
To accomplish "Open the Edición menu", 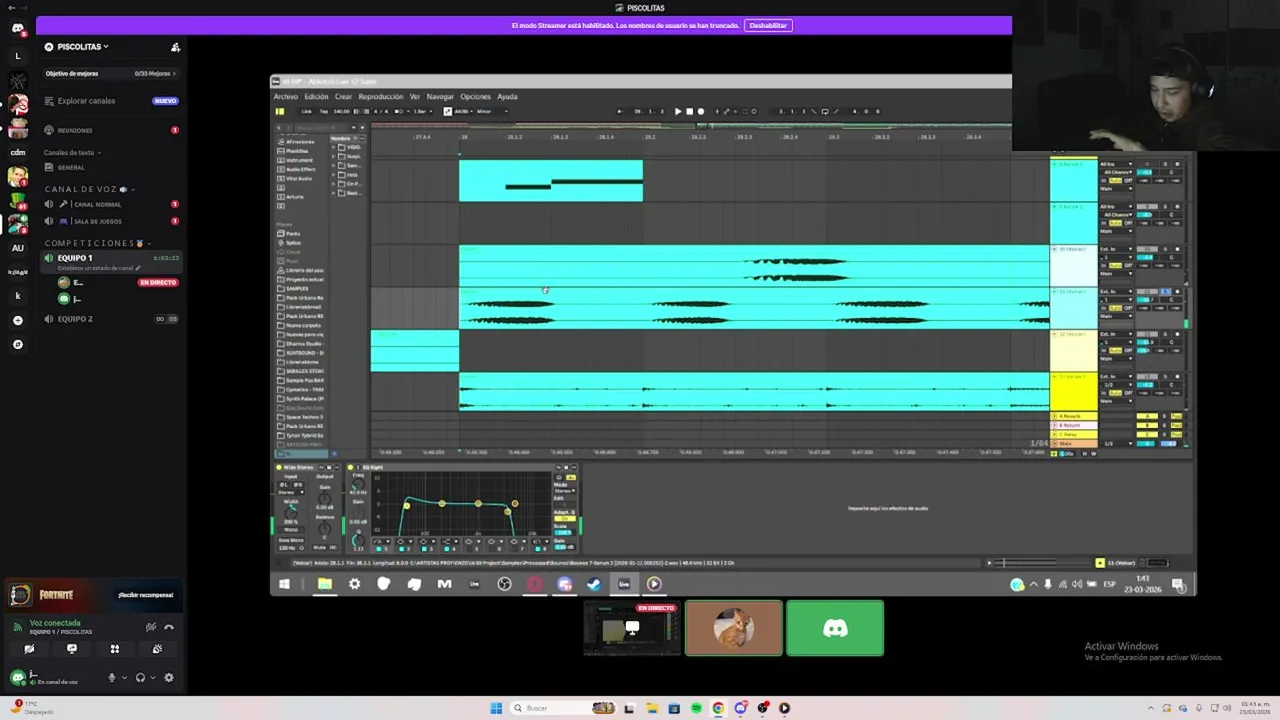I will click(x=316, y=97).
